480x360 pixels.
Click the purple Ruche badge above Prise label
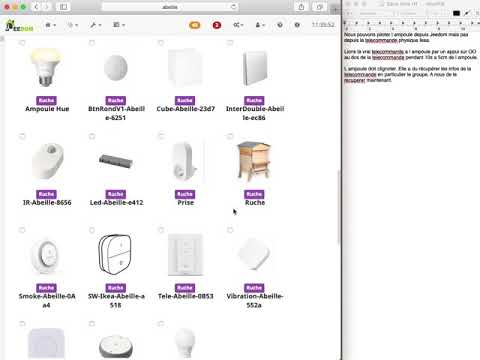(x=185, y=194)
